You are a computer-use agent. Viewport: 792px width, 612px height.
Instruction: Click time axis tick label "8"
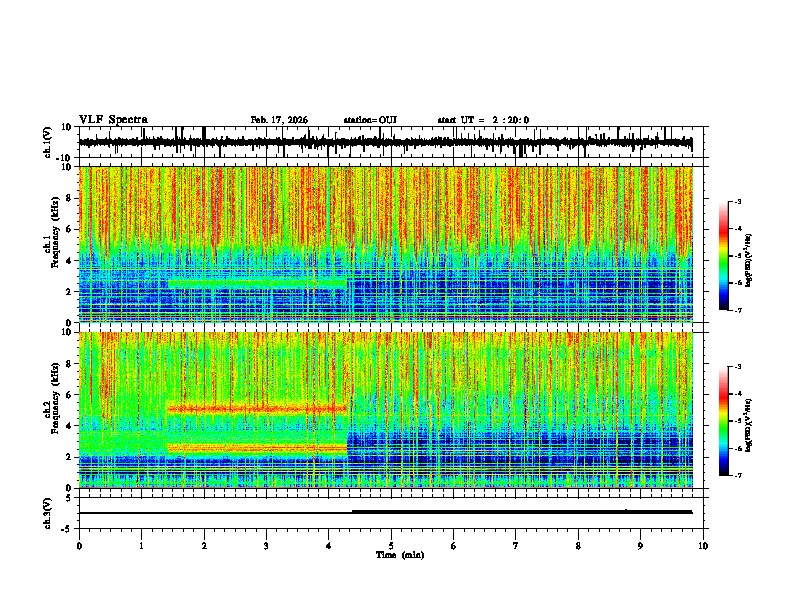(x=578, y=546)
